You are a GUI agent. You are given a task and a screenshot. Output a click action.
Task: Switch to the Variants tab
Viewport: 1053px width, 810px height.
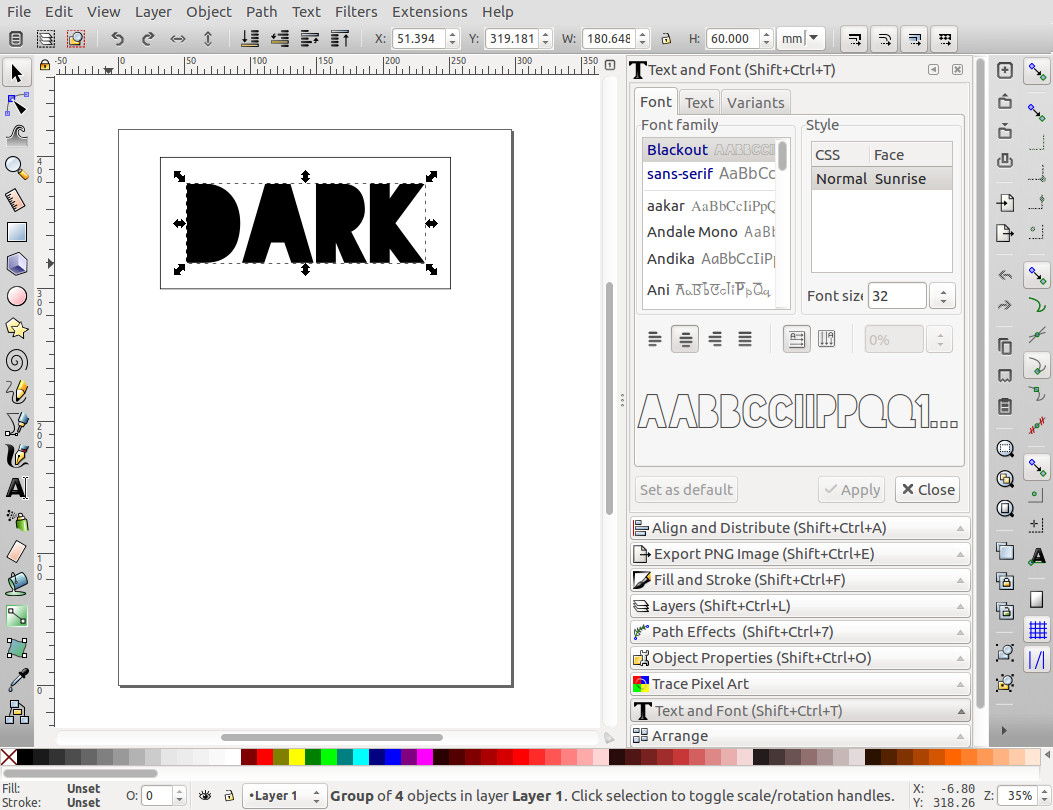point(756,103)
